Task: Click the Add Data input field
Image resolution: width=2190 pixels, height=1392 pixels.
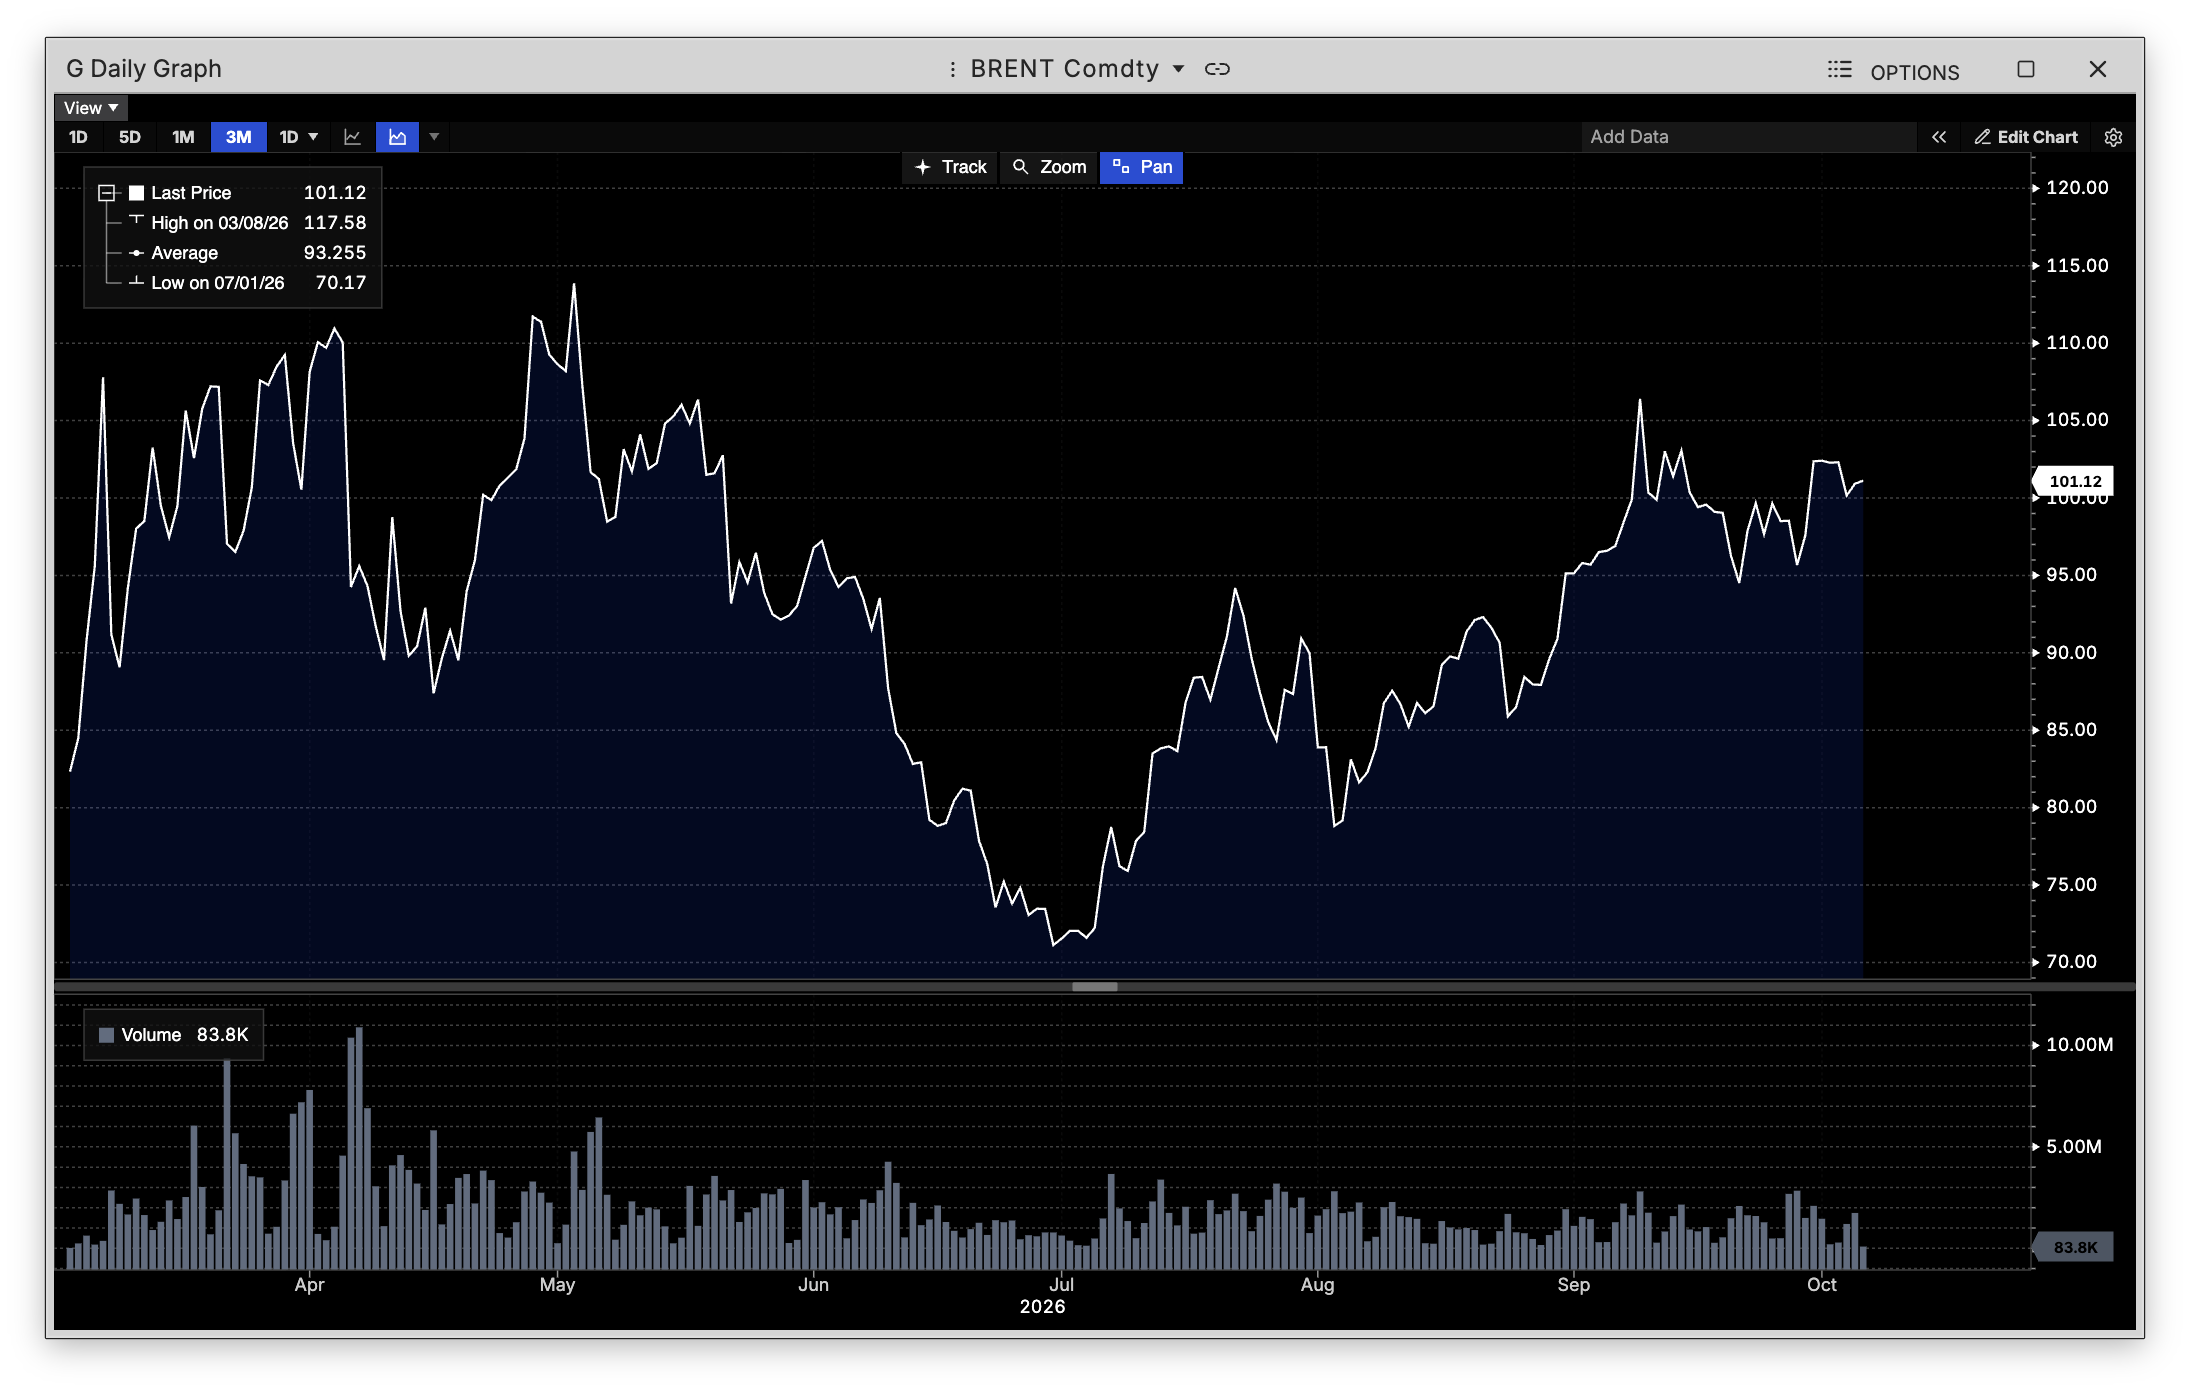Action: click(1747, 137)
